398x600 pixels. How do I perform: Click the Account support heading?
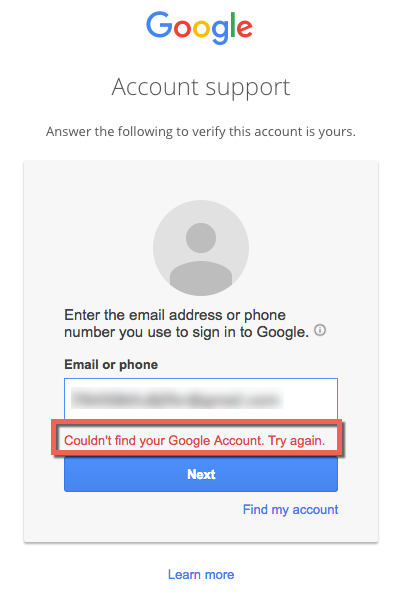pos(201,88)
